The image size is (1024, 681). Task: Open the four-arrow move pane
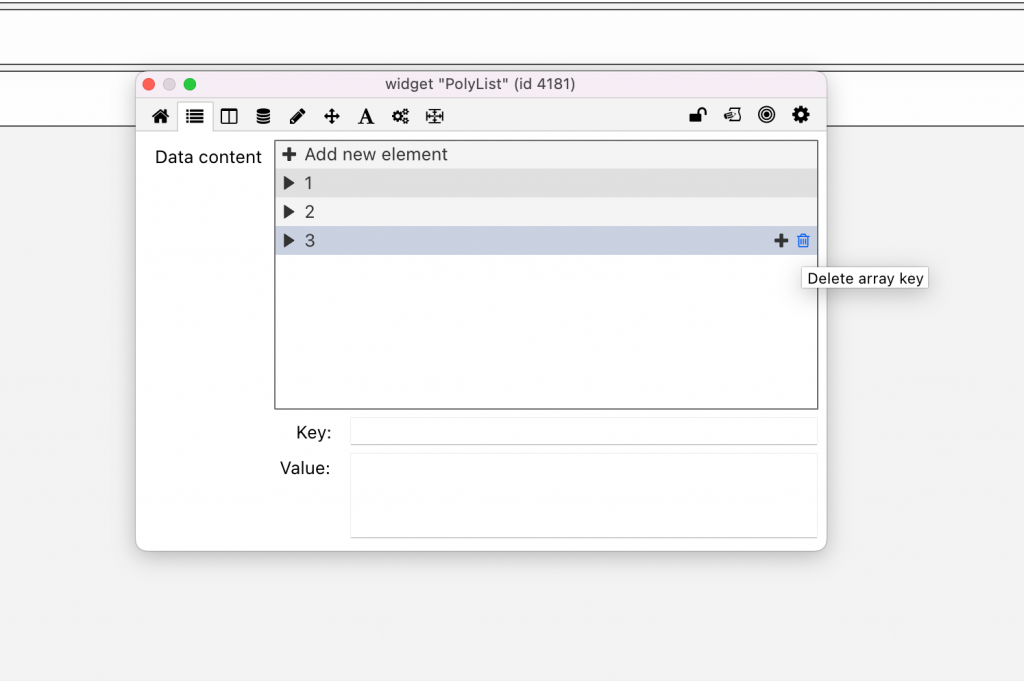point(332,116)
